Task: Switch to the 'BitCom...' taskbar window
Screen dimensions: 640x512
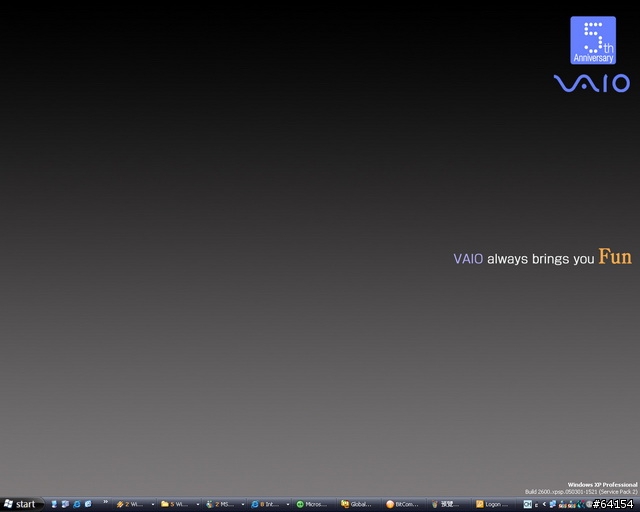Action: [x=403, y=505]
